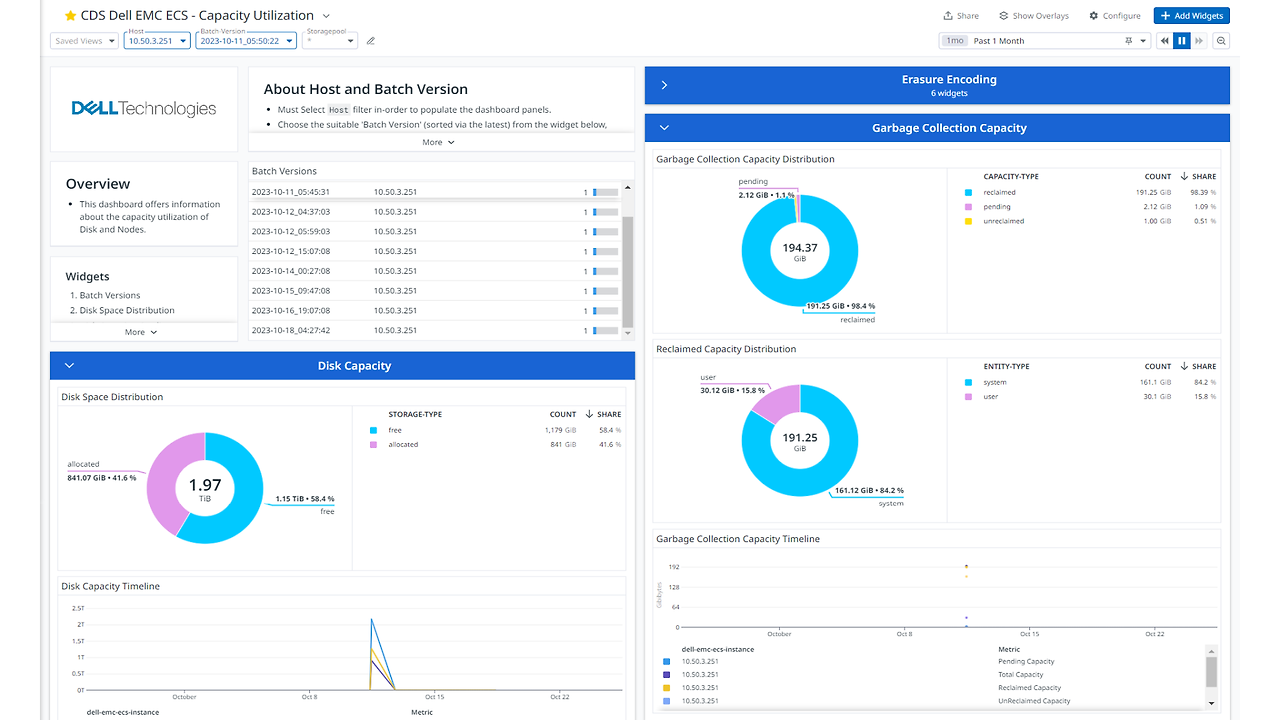Toggle the favorite star beside dashboard title
This screenshot has height=720, width=1280.
tap(70, 16)
